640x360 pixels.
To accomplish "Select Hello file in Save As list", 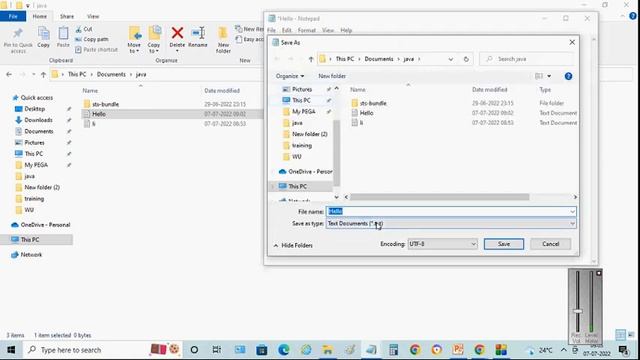I will pyautogui.click(x=366, y=113).
